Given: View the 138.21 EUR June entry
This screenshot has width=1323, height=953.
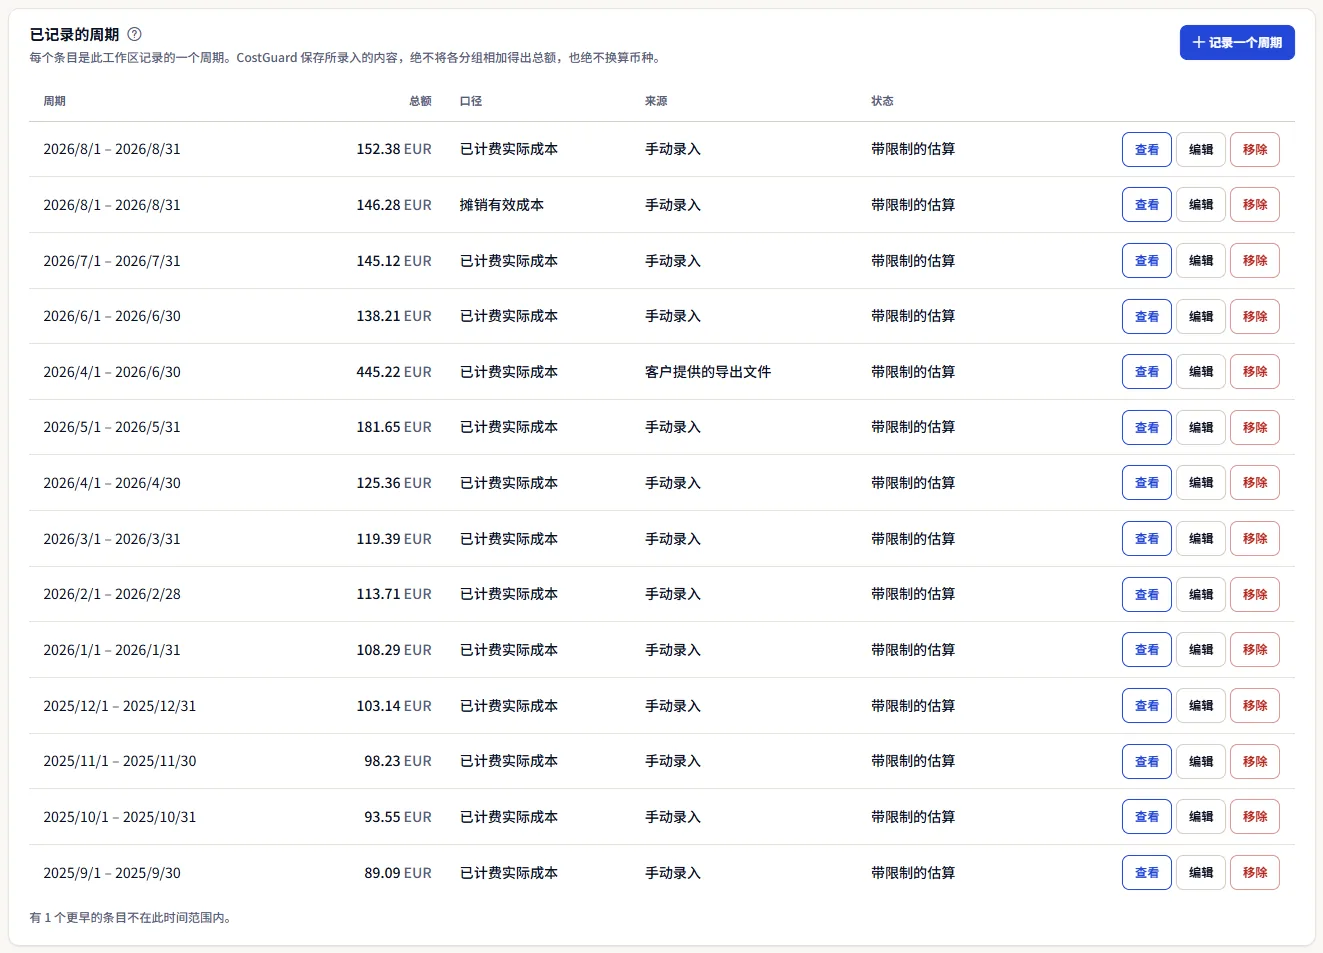Looking at the screenshot, I should click(1147, 317).
